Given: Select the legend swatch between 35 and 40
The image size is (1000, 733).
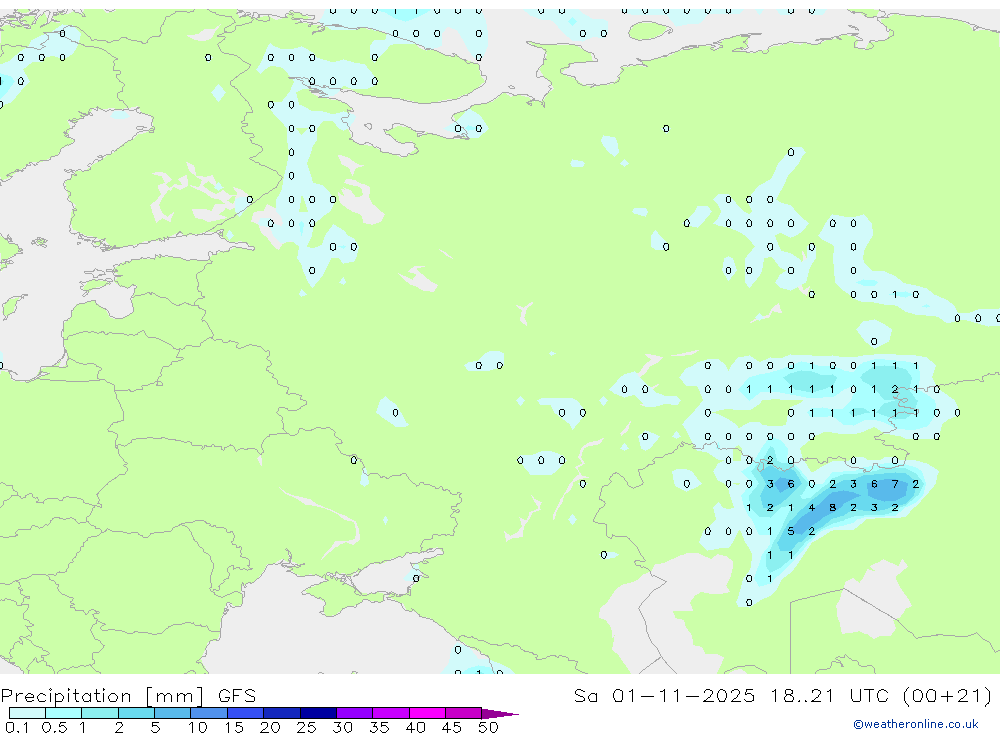Looking at the screenshot, I should (x=391, y=713).
